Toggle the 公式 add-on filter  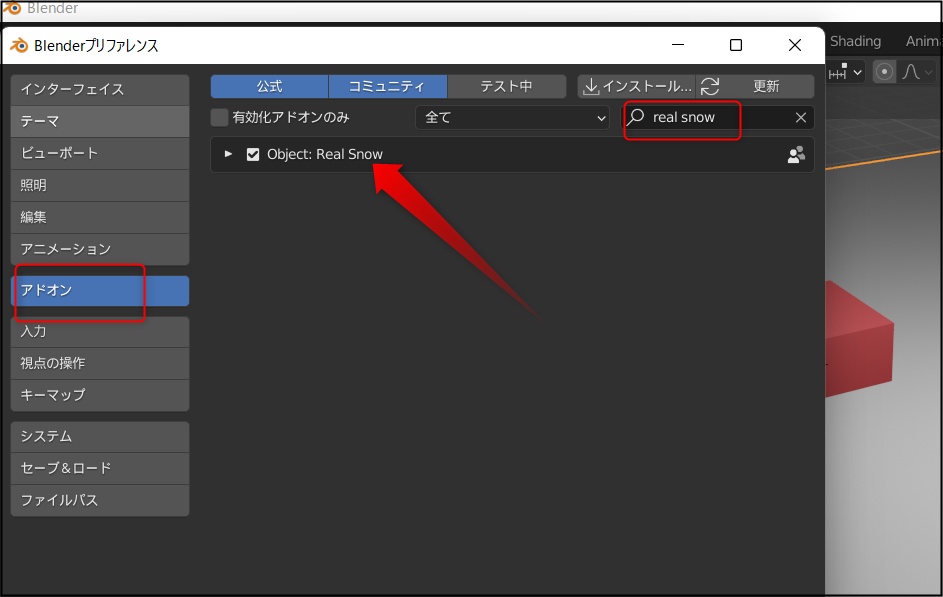(269, 87)
